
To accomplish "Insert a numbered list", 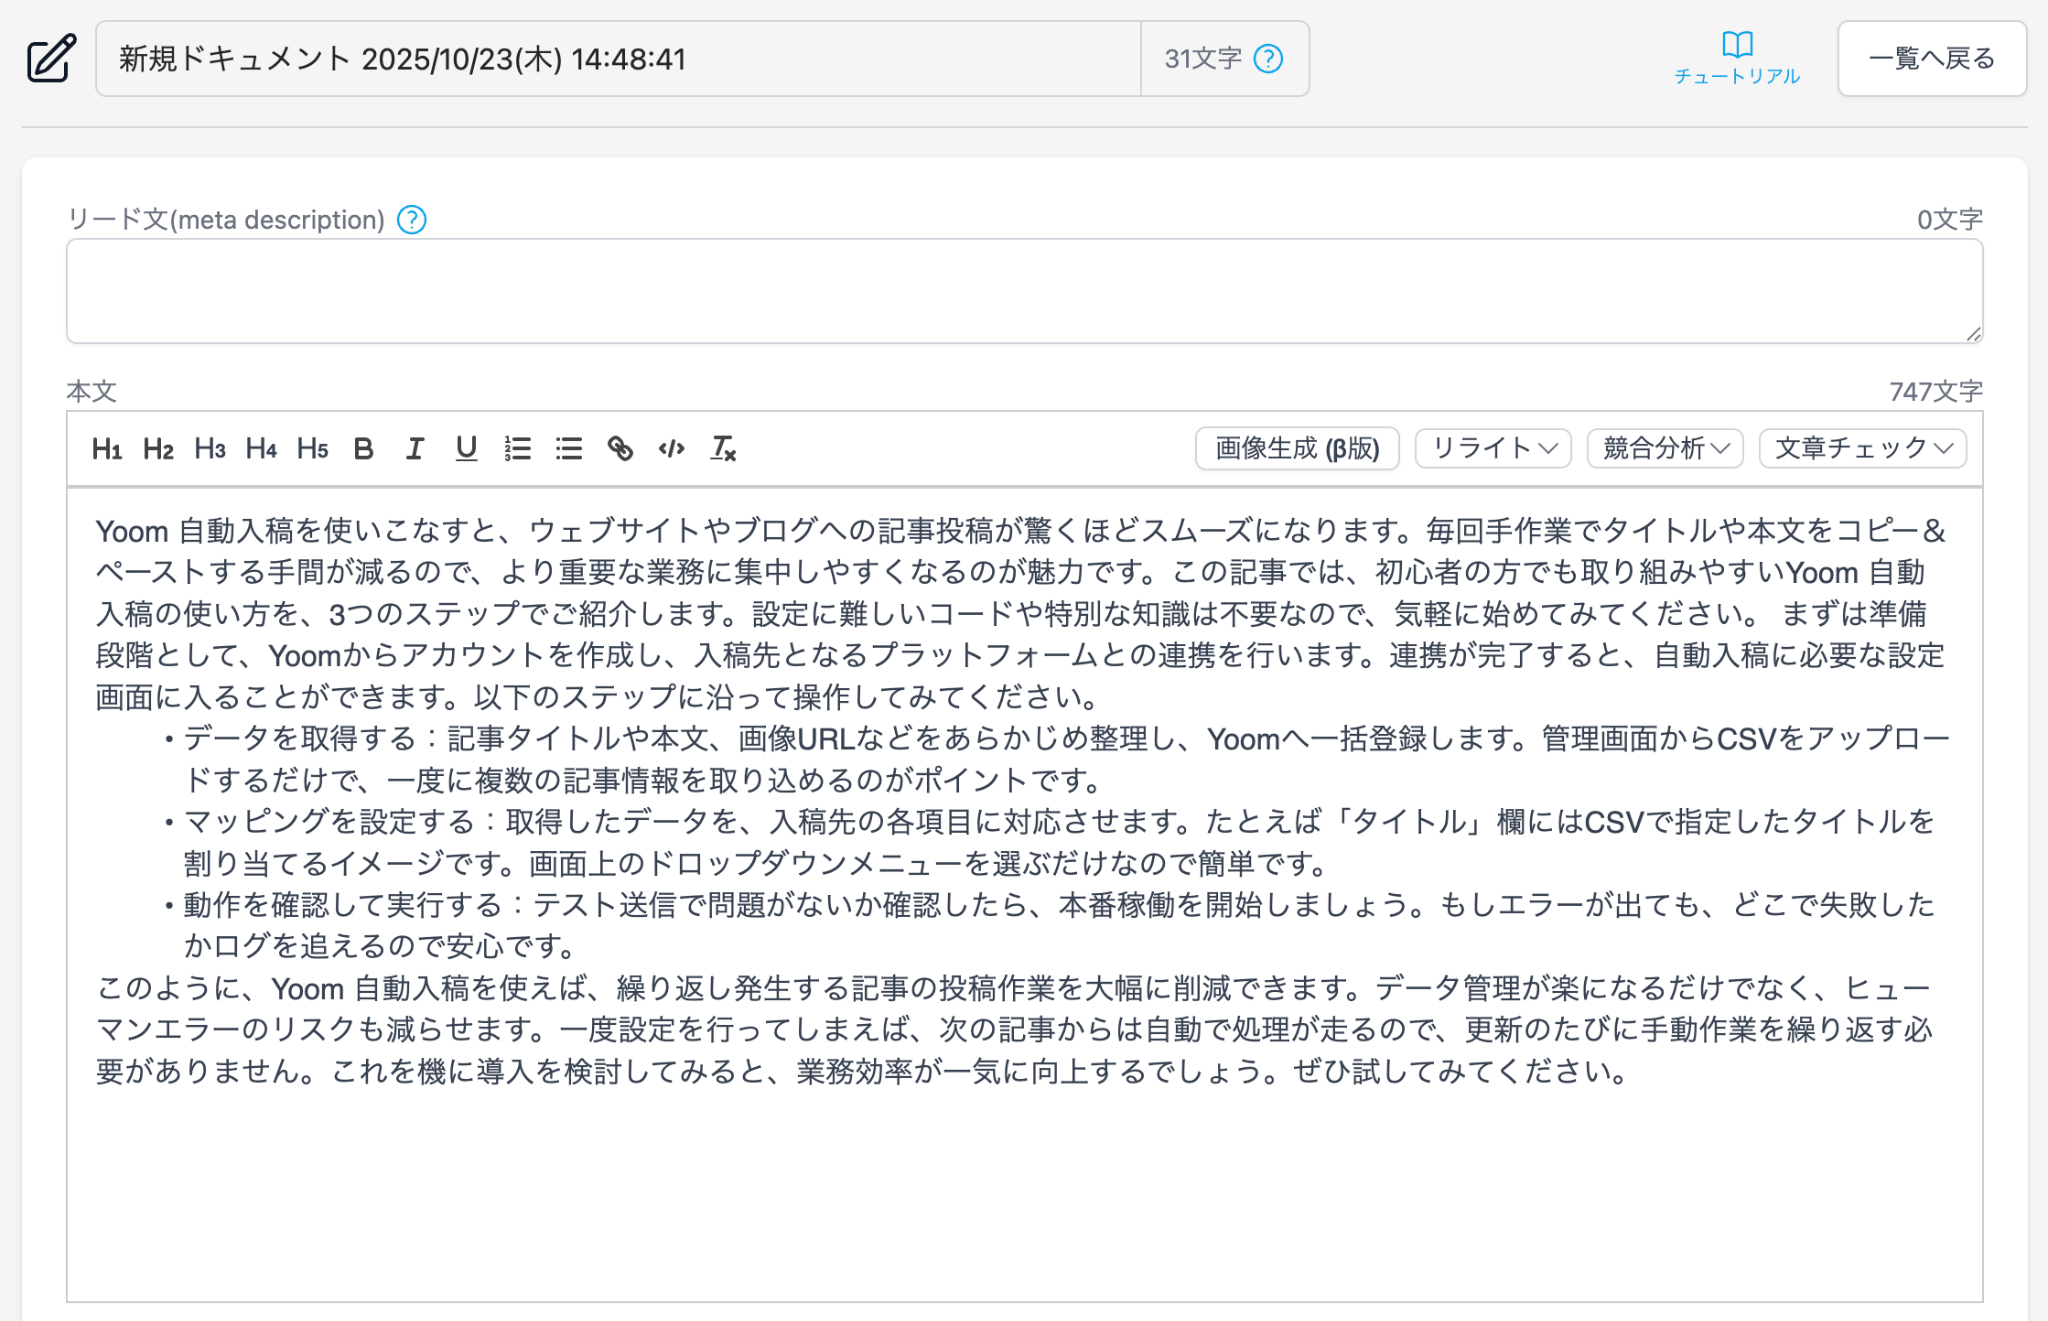I will click(518, 449).
